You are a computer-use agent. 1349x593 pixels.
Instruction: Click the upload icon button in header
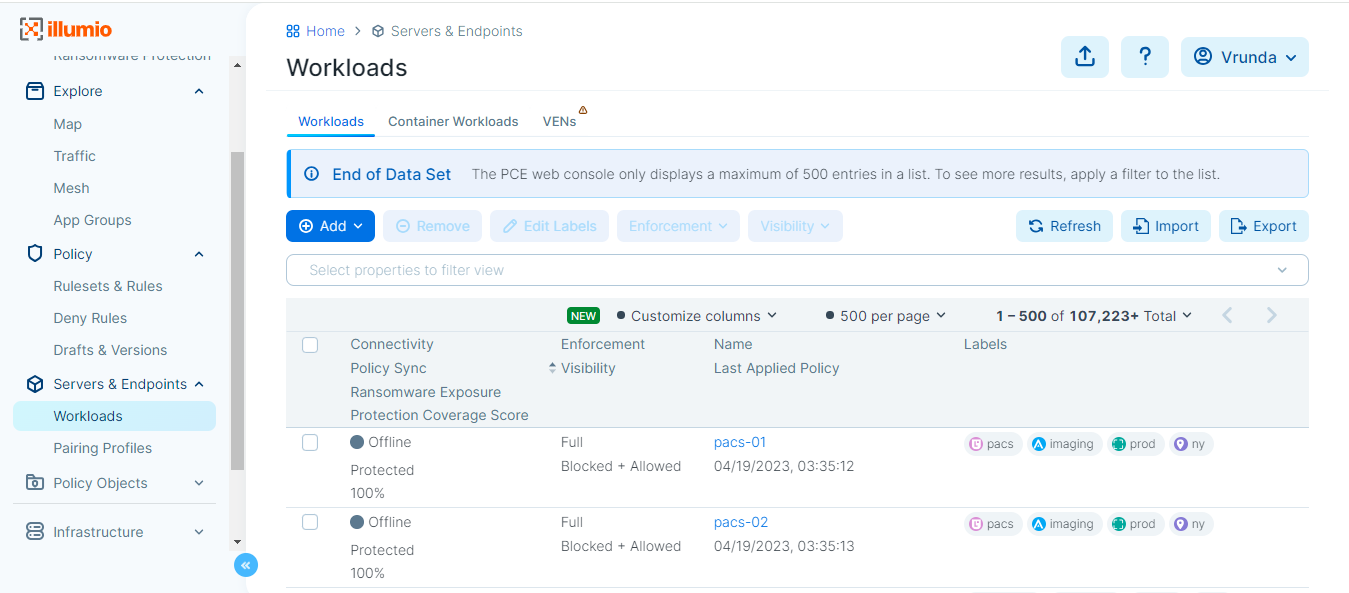(1085, 57)
